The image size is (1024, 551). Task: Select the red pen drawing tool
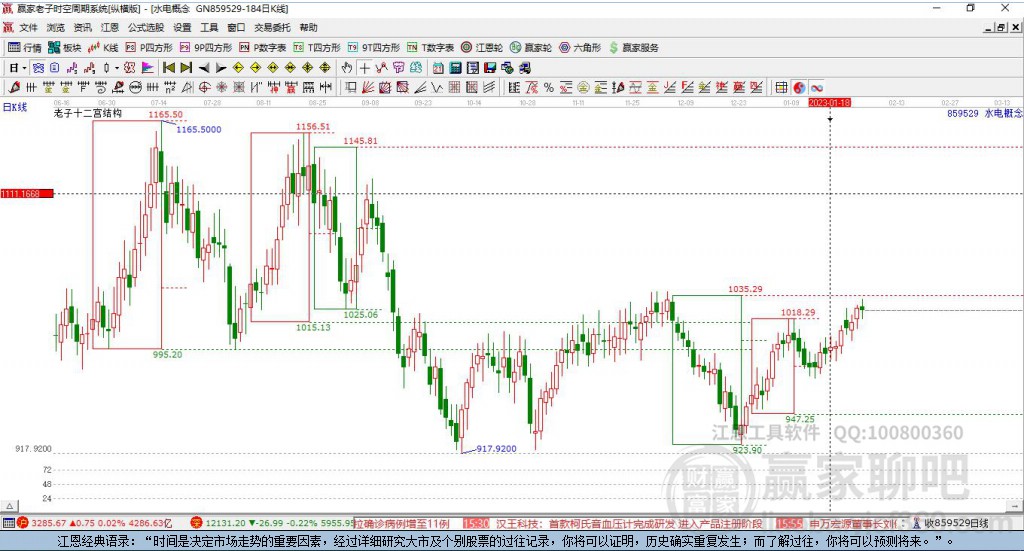(14, 87)
